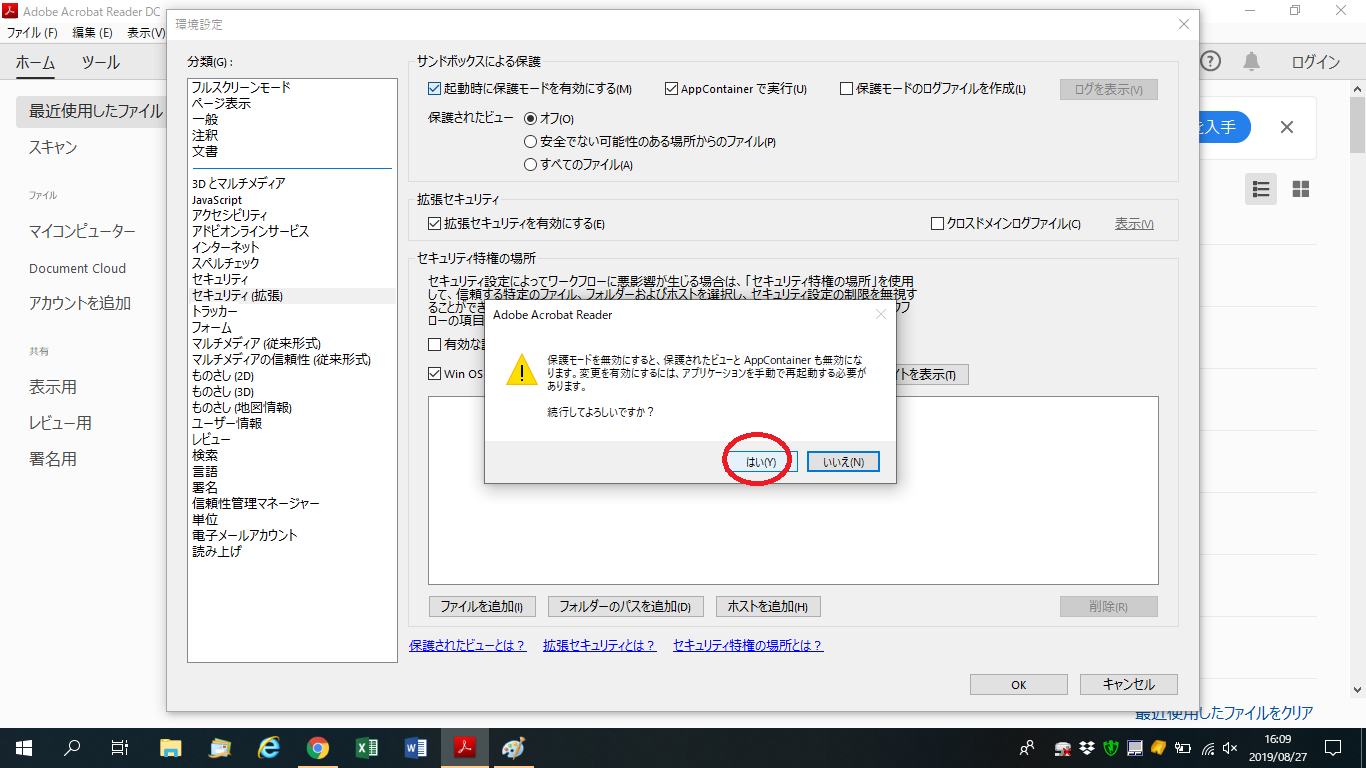Image resolution: width=1366 pixels, height=768 pixels.
Task: Open File Explorer from taskbar
Action: (171, 748)
